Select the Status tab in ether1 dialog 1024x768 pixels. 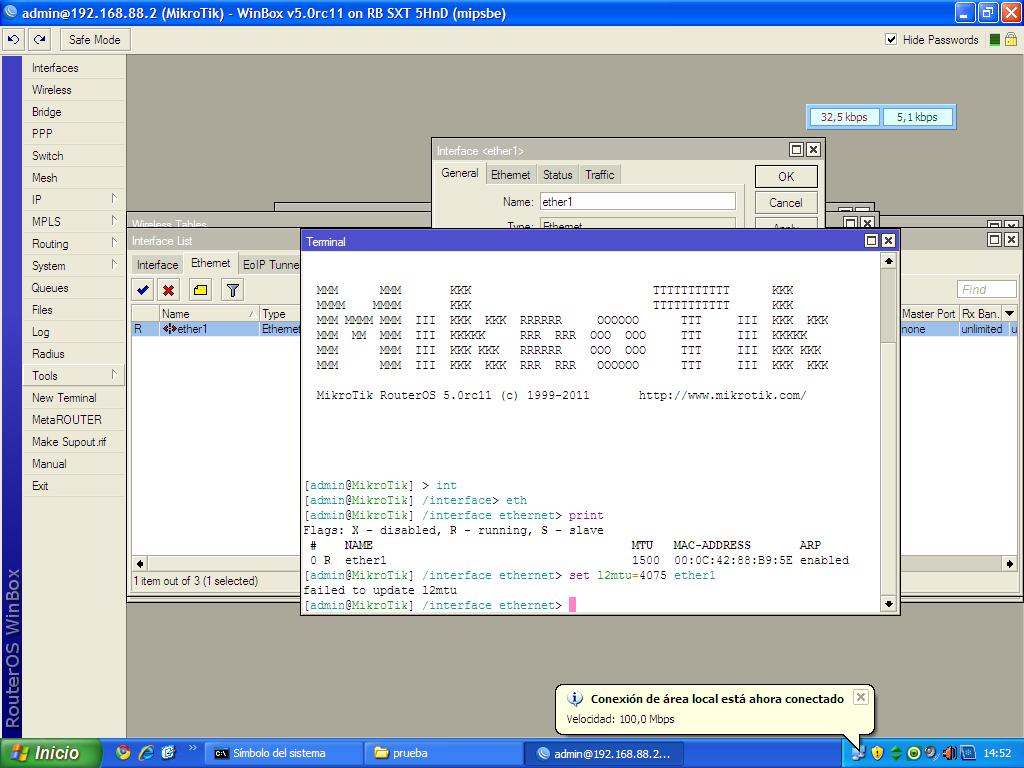click(x=558, y=174)
